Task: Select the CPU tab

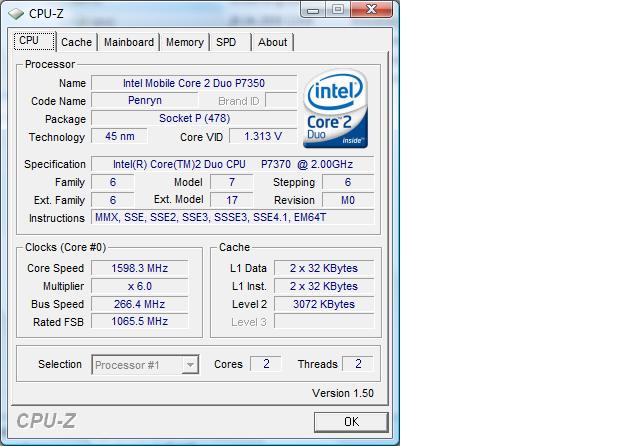Action: click(x=34, y=41)
